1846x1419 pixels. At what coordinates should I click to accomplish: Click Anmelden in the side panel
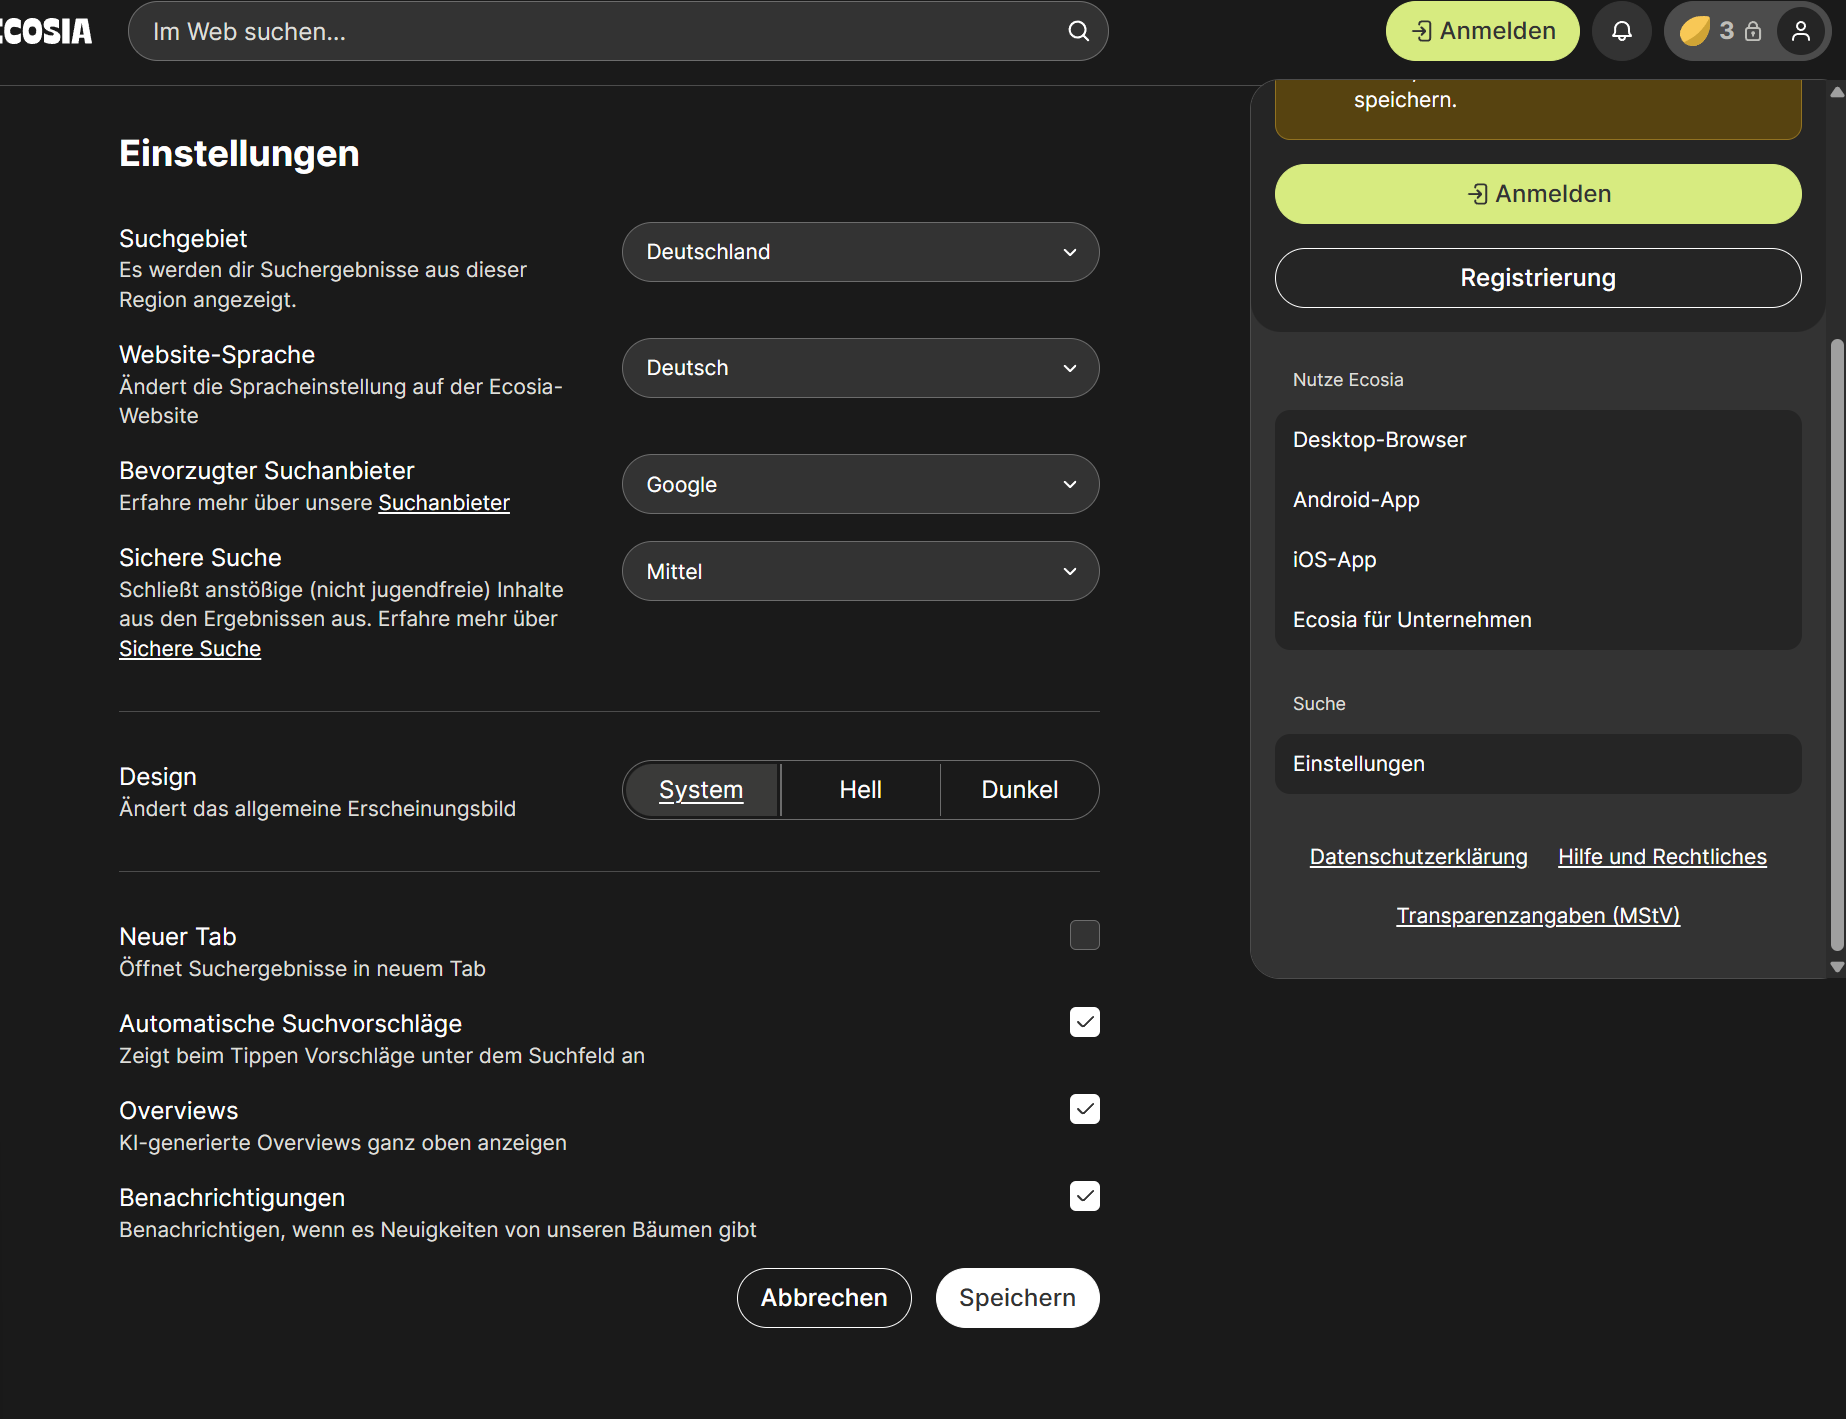tap(1538, 194)
